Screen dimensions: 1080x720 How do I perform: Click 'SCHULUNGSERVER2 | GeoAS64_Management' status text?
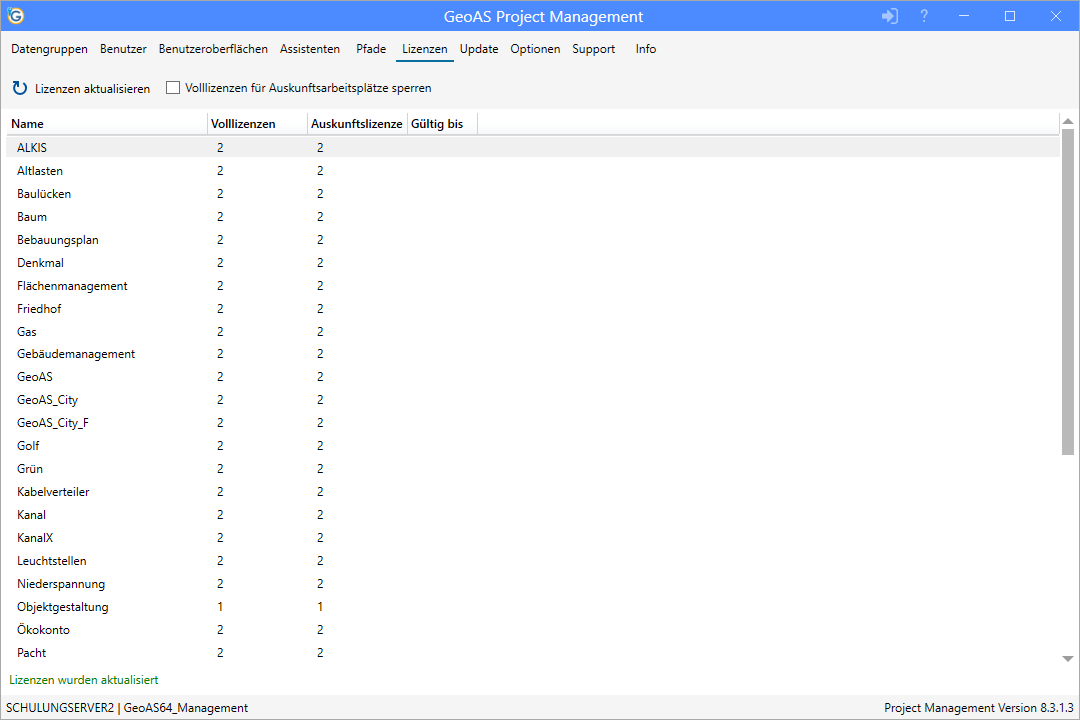[x=127, y=708]
